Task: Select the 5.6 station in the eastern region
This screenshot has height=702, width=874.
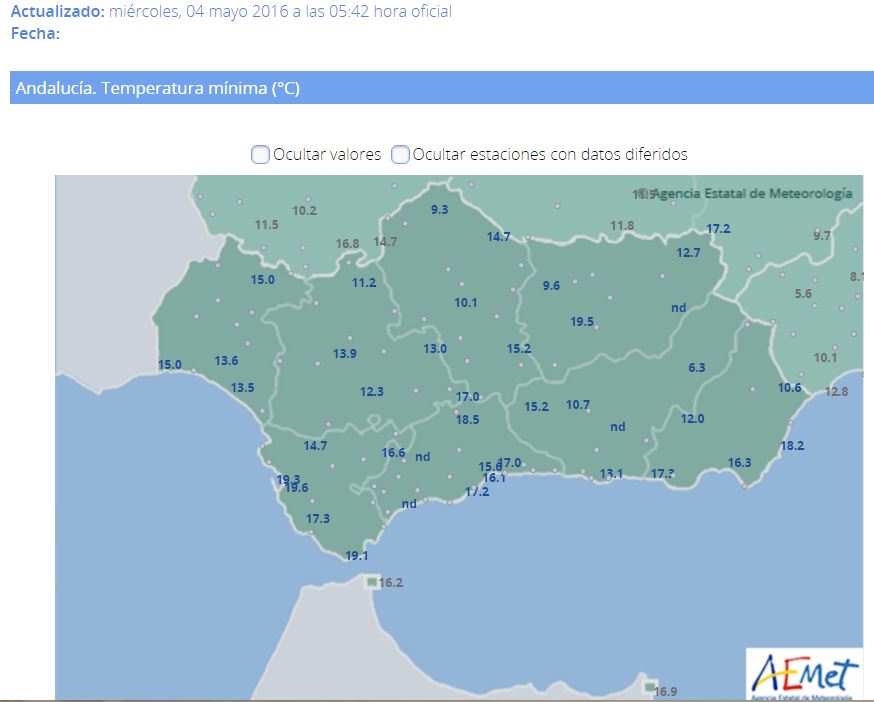Action: point(803,294)
